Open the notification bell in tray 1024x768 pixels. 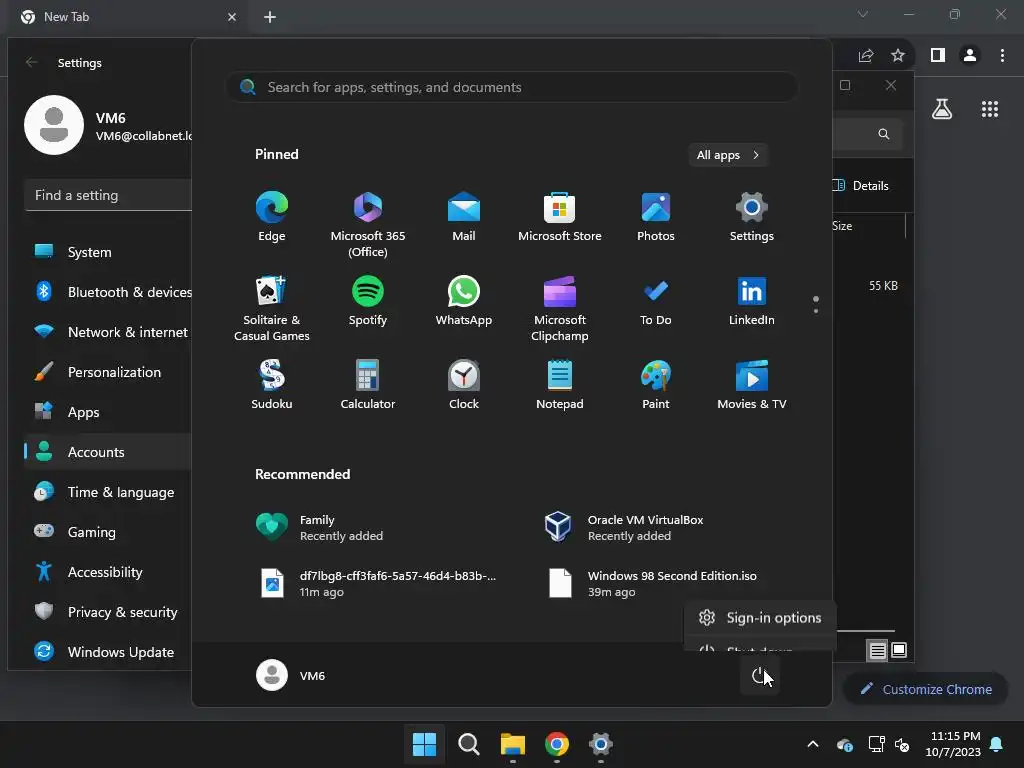pyautogui.click(x=997, y=744)
